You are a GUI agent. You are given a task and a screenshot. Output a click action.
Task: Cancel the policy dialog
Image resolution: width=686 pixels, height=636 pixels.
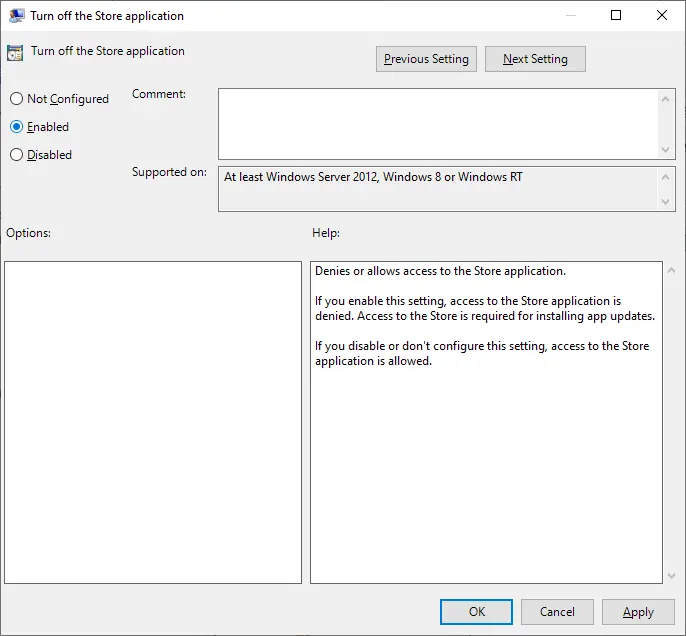pyautogui.click(x=557, y=612)
